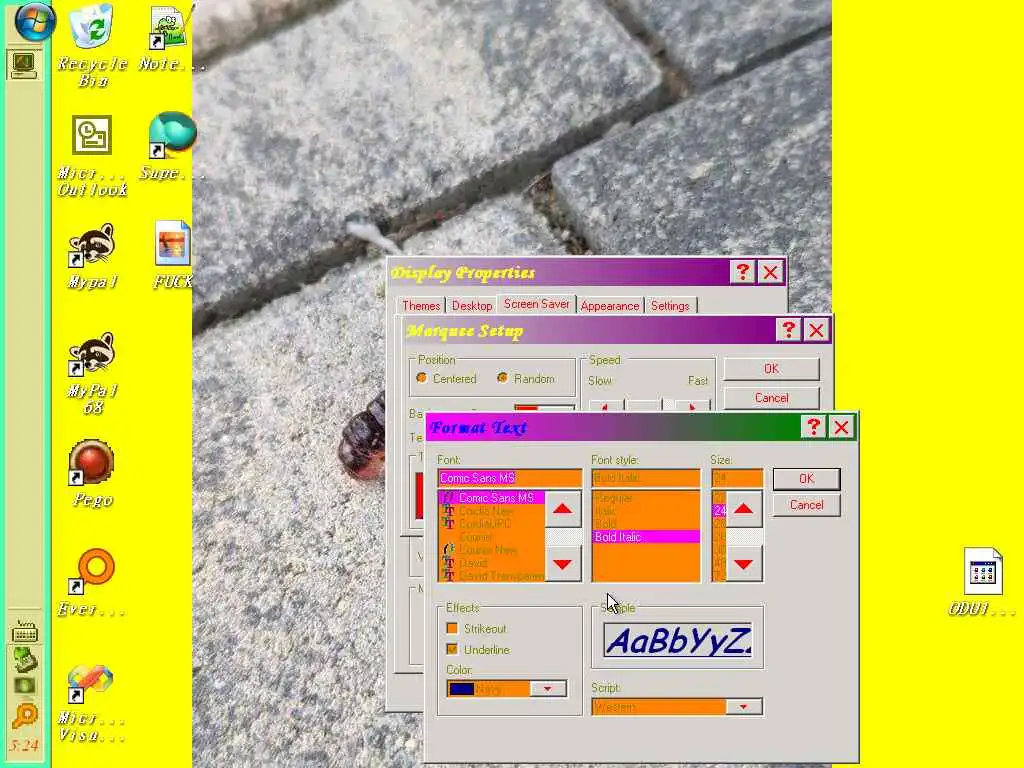Choose Italic in the Font style list
Image resolution: width=1024 pixels, height=768 pixels.
click(646, 511)
